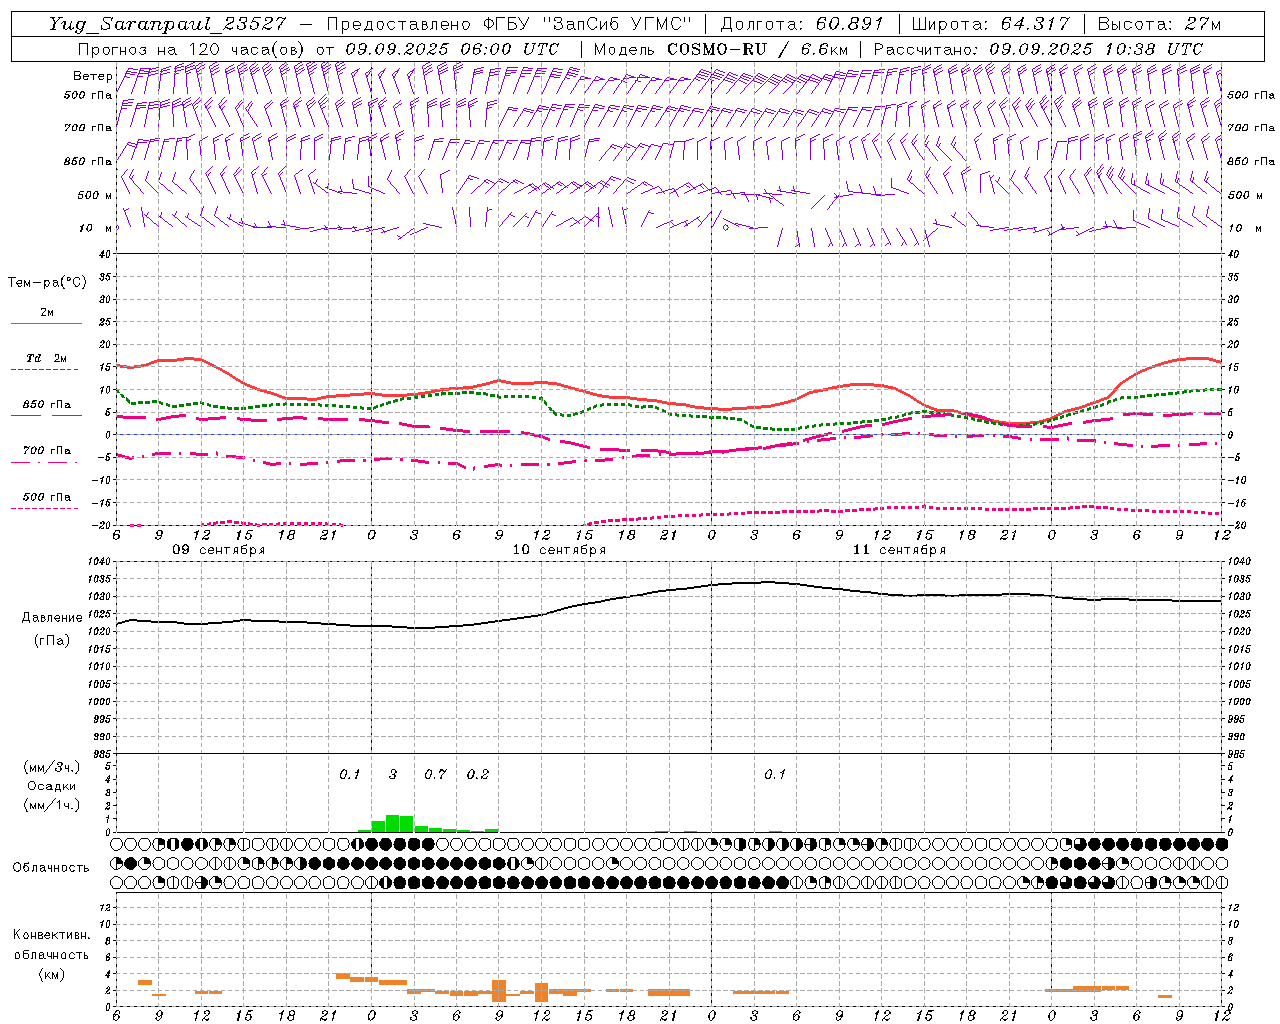Viewport: 1280px width, 1024px height.
Task: Click the '0.7' three-hour precipitation total
Action: [x=435, y=774]
